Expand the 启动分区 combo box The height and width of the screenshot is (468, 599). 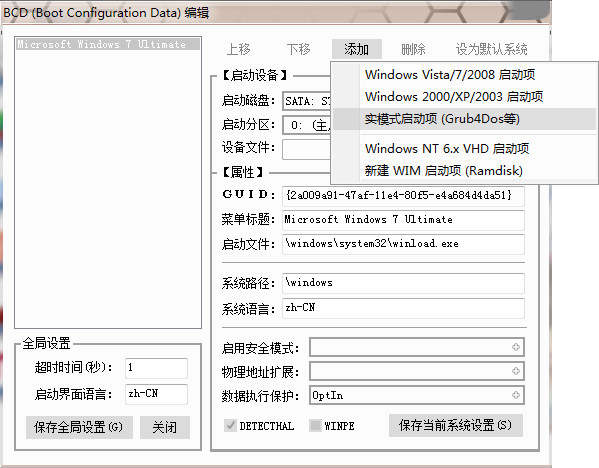tap(307, 125)
